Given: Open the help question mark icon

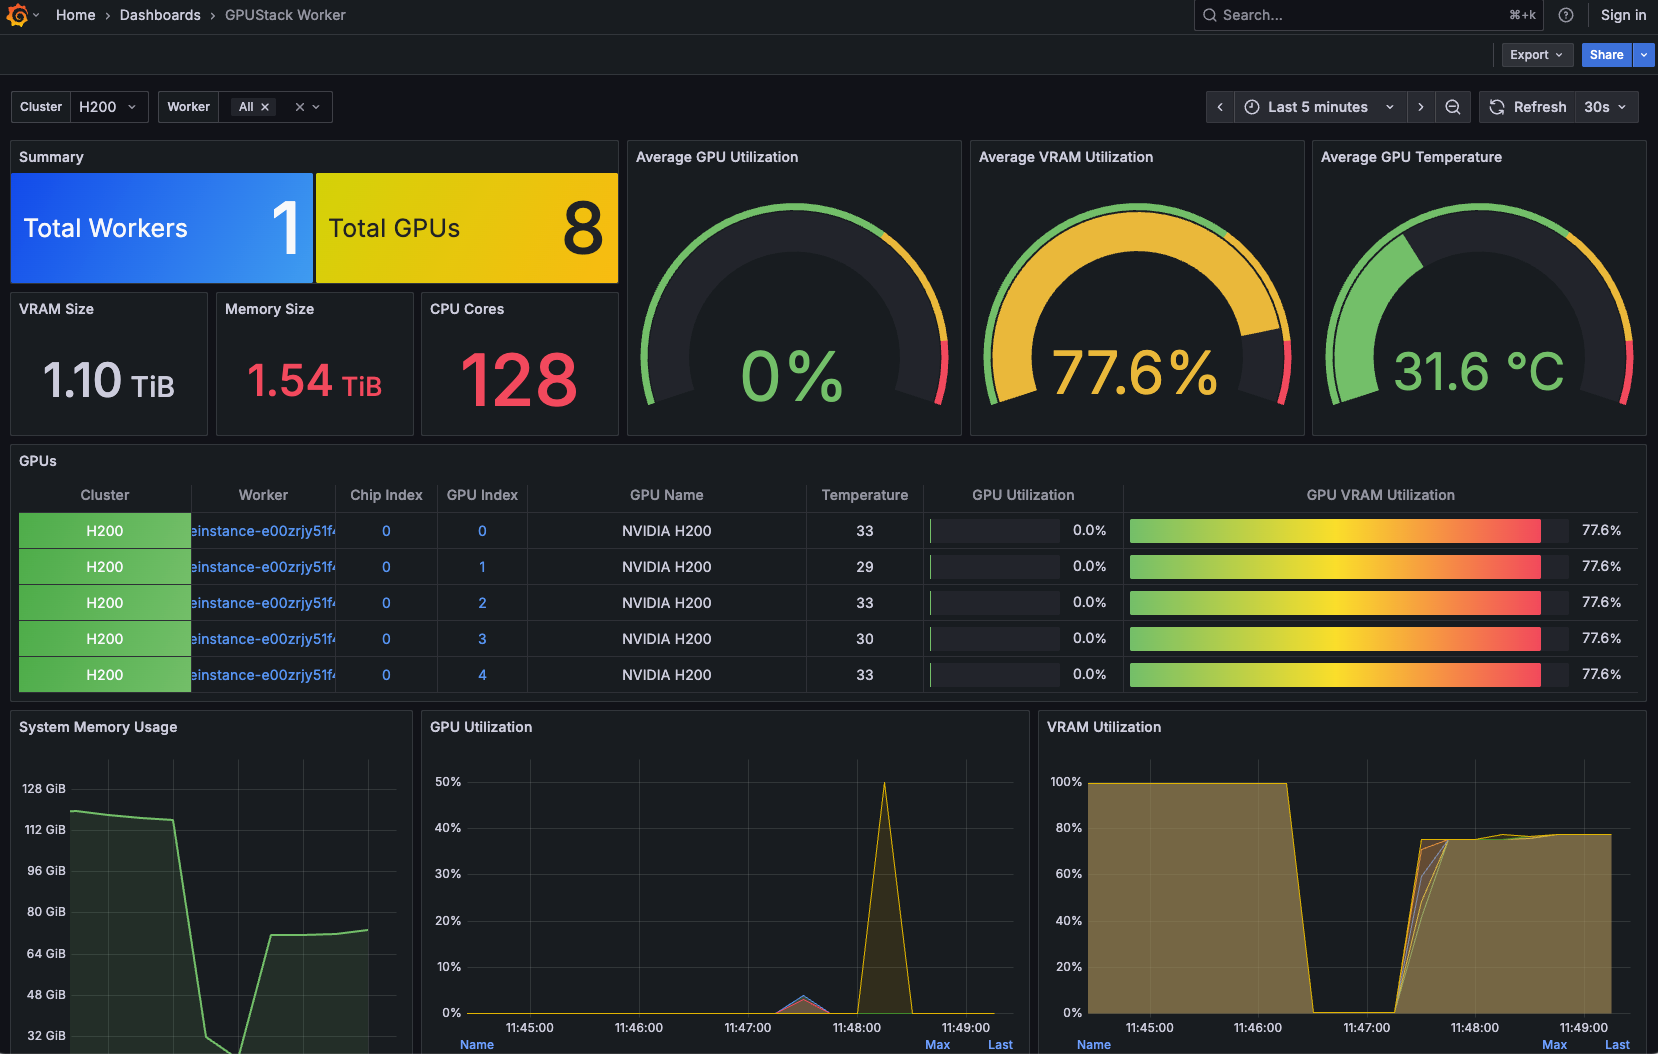Looking at the screenshot, I should click(x=1566, y=15).
